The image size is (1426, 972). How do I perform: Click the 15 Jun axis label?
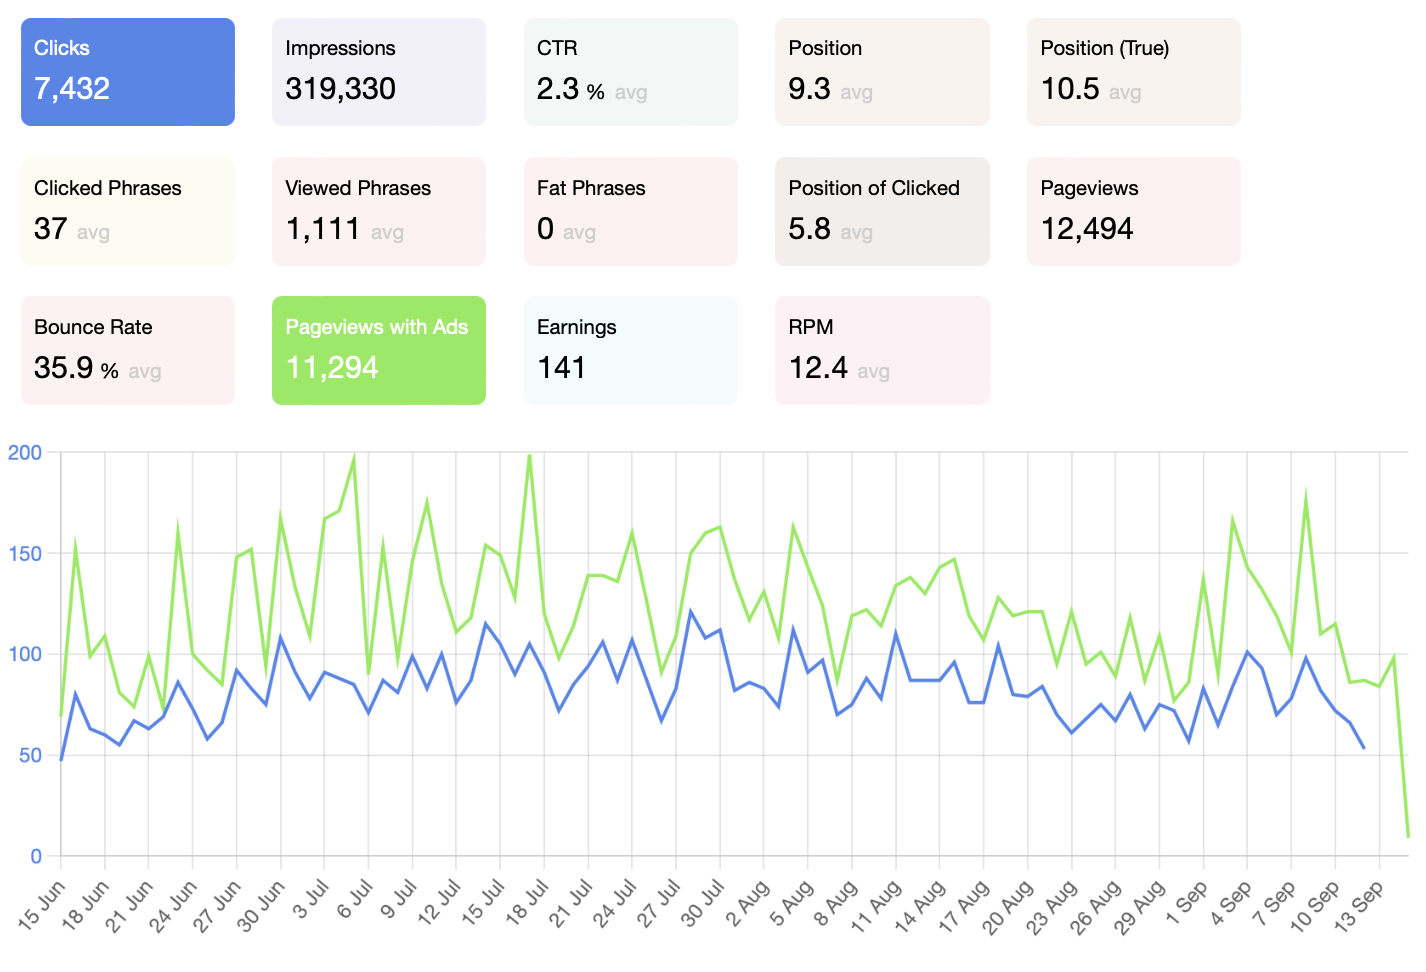42,905
